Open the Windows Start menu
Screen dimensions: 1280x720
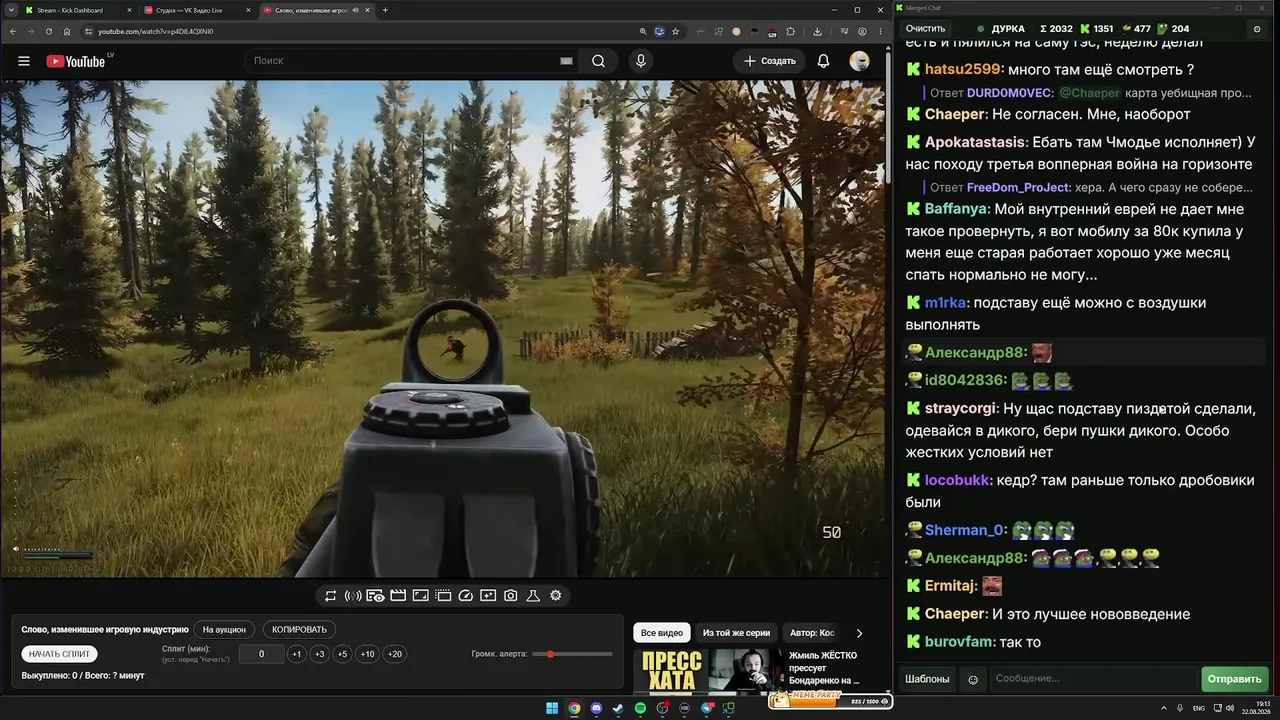pos(551,709)
